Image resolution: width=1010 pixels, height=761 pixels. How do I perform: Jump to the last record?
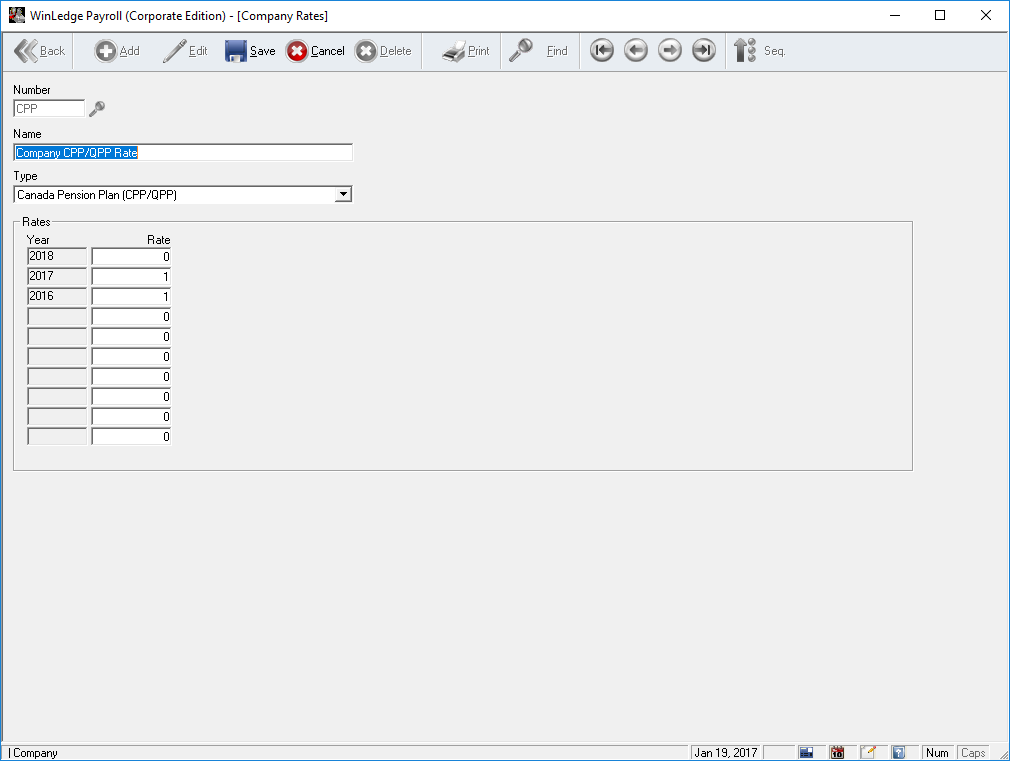click(704, 51)
